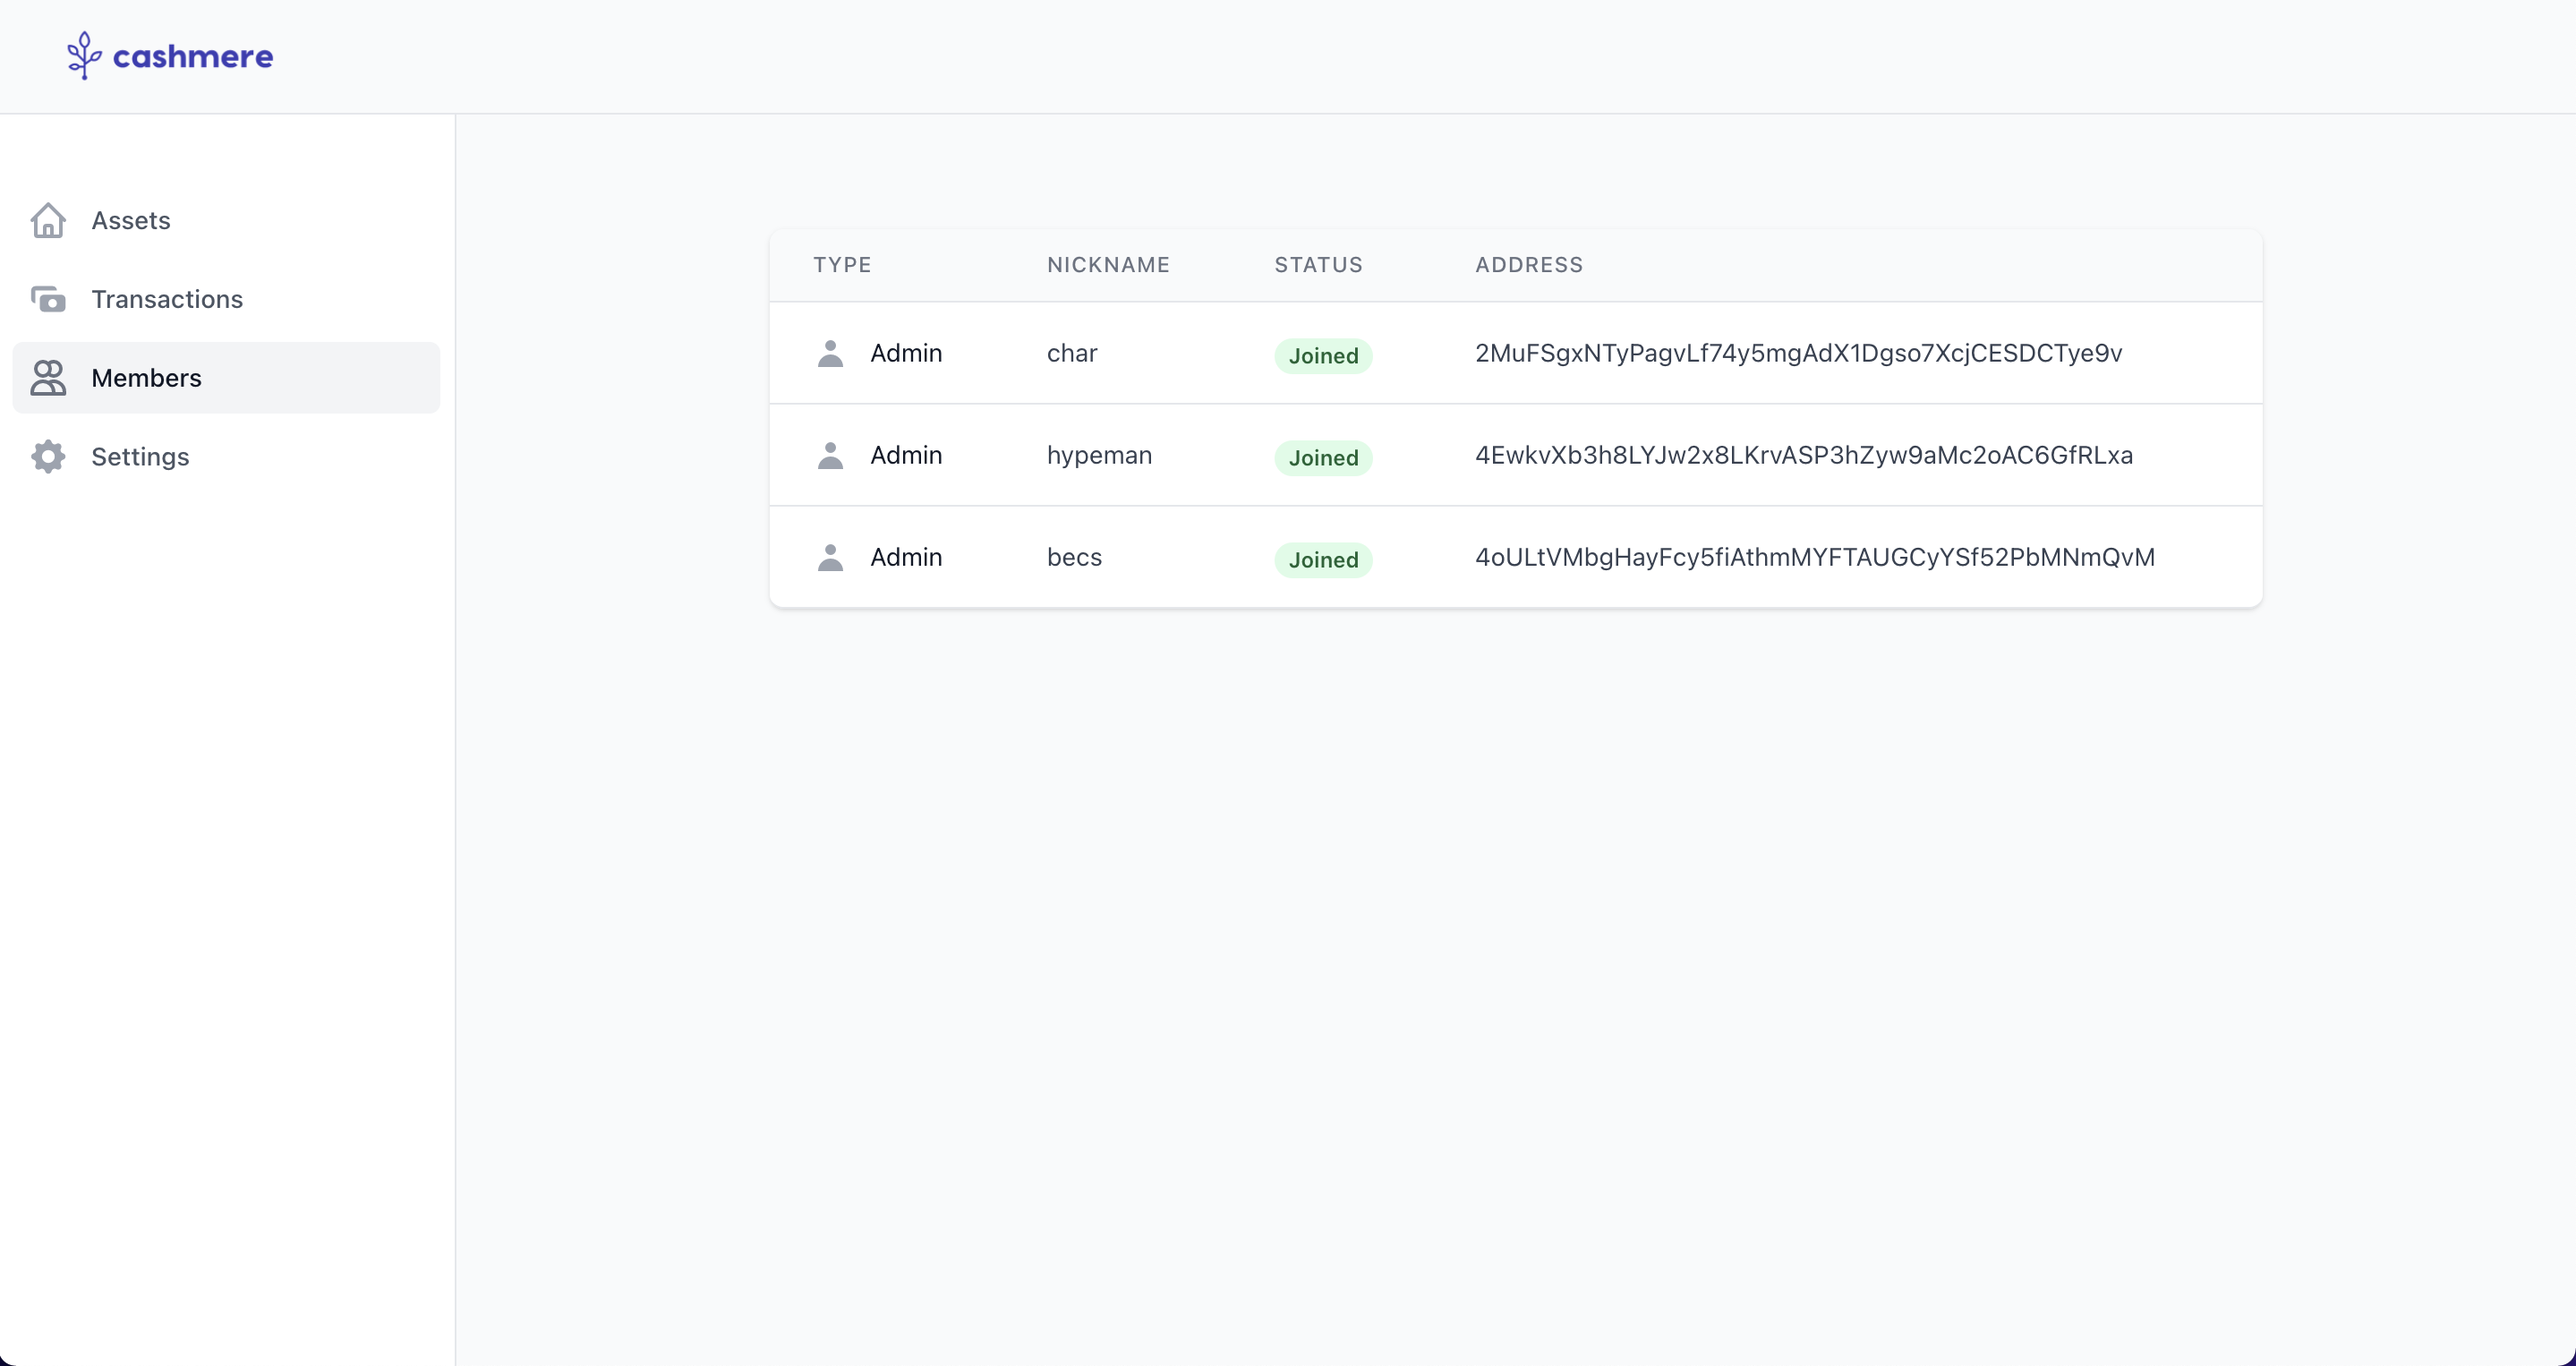The image size is (2576, 1366).
Task: Click the becs address starting with 4oULtVM
Action: (x=1814, y=557)
